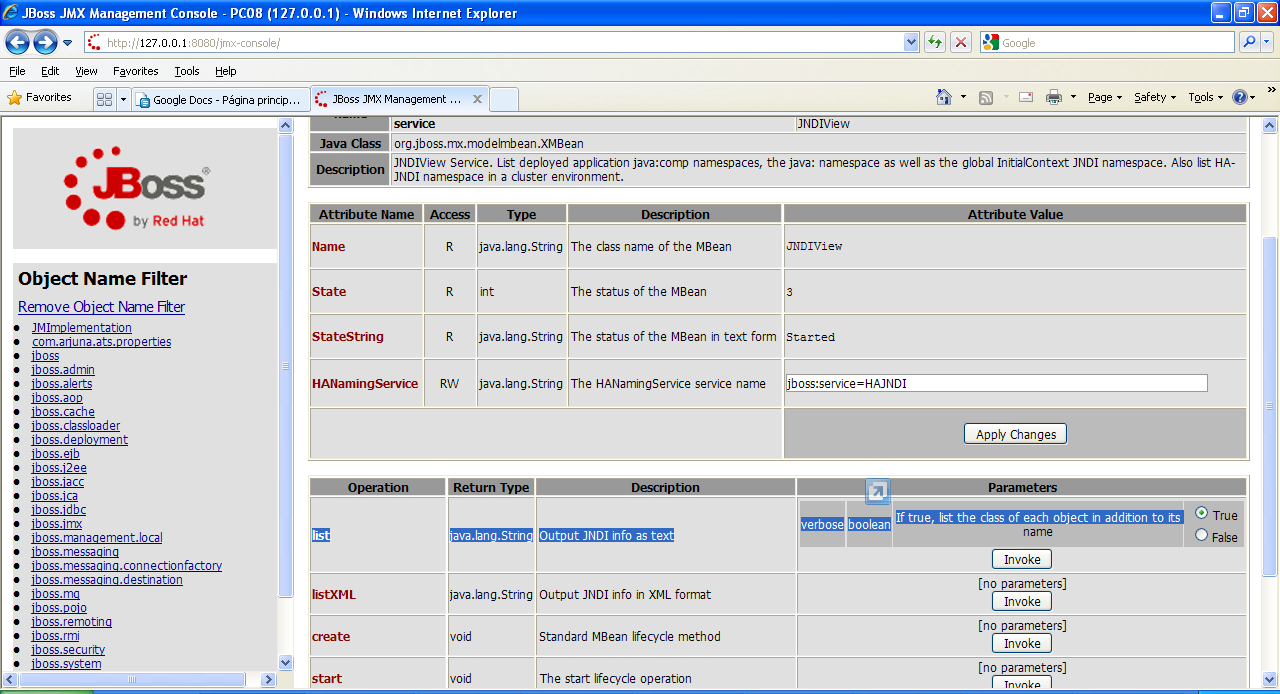Click the Forward navigation arrow
The width and height of the screenshot is (1280, 694).
(x=44, y=41)
